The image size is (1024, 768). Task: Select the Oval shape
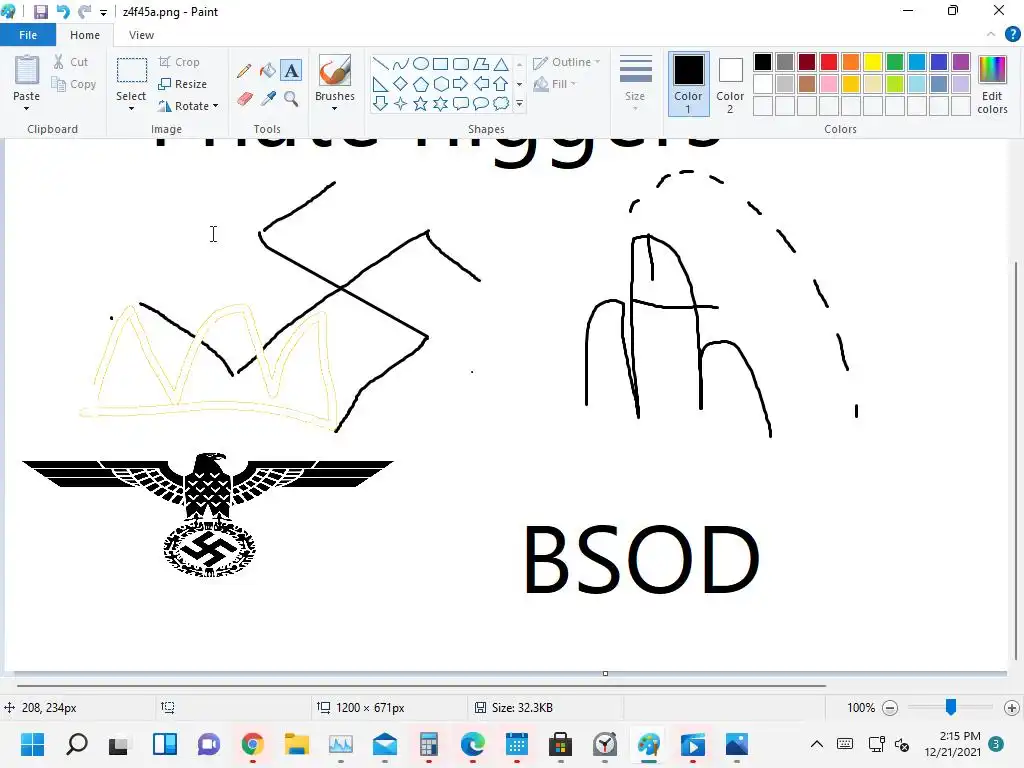click(x=421, y=64)
